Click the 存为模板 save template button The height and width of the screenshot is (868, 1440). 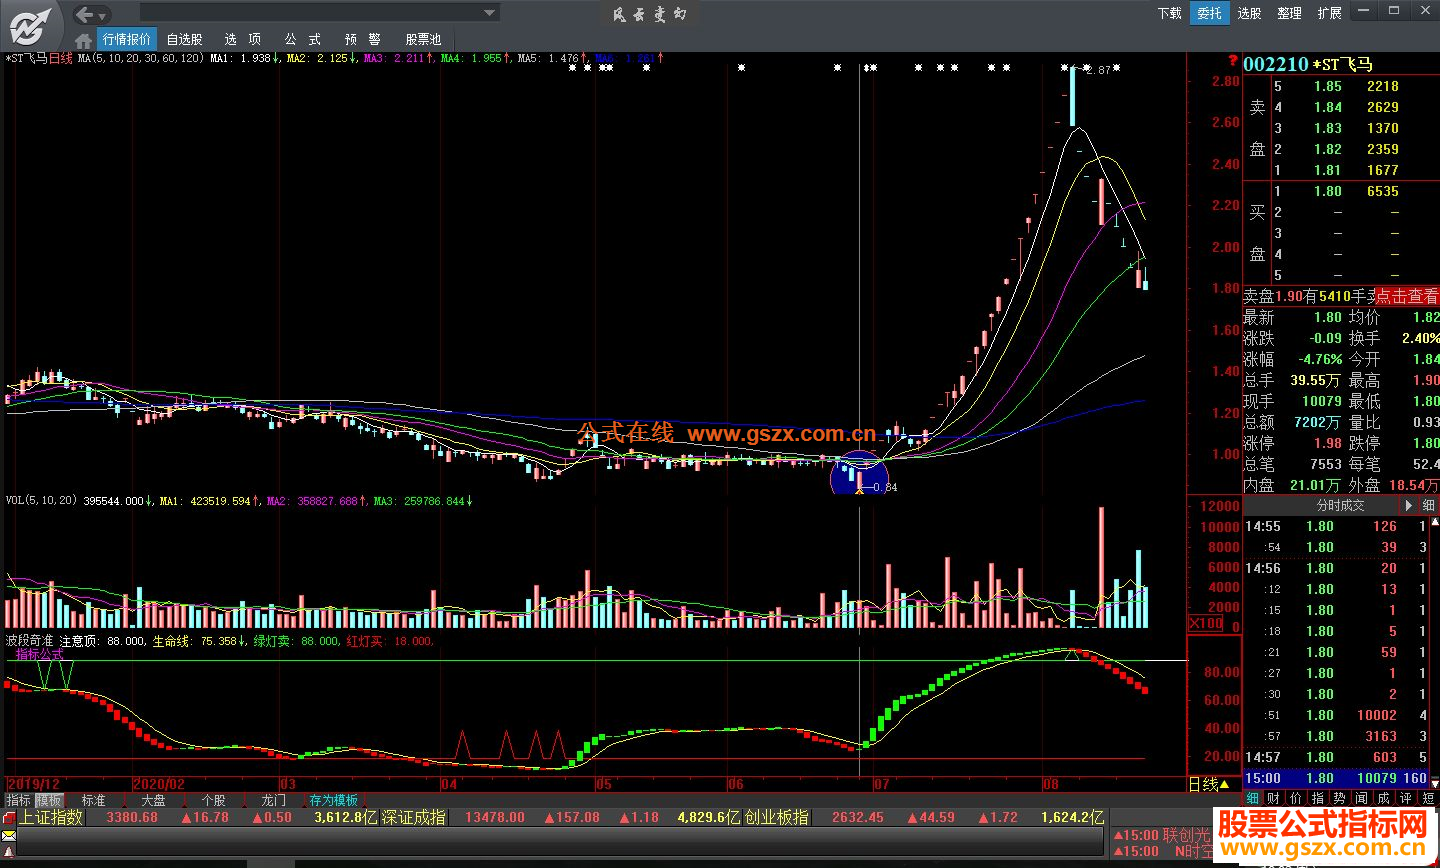pos(333,800)
